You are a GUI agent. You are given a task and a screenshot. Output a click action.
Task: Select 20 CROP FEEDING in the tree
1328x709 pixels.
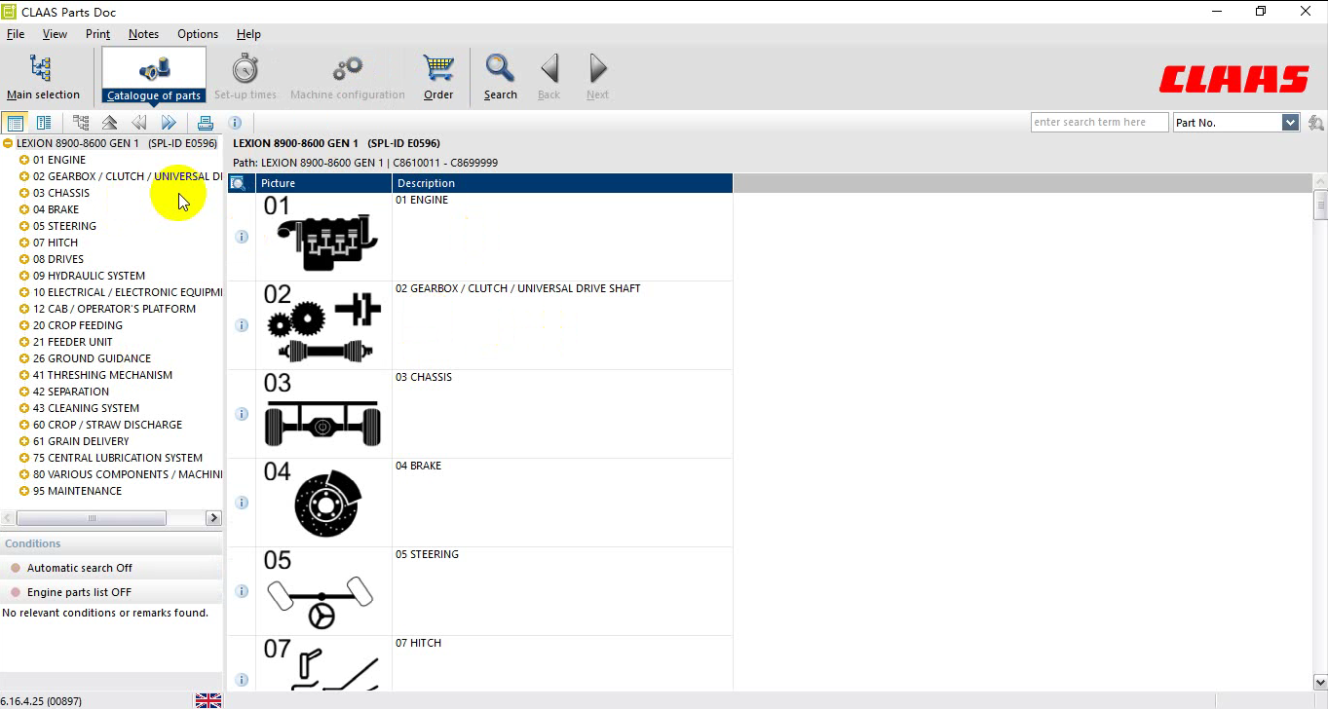78,325
